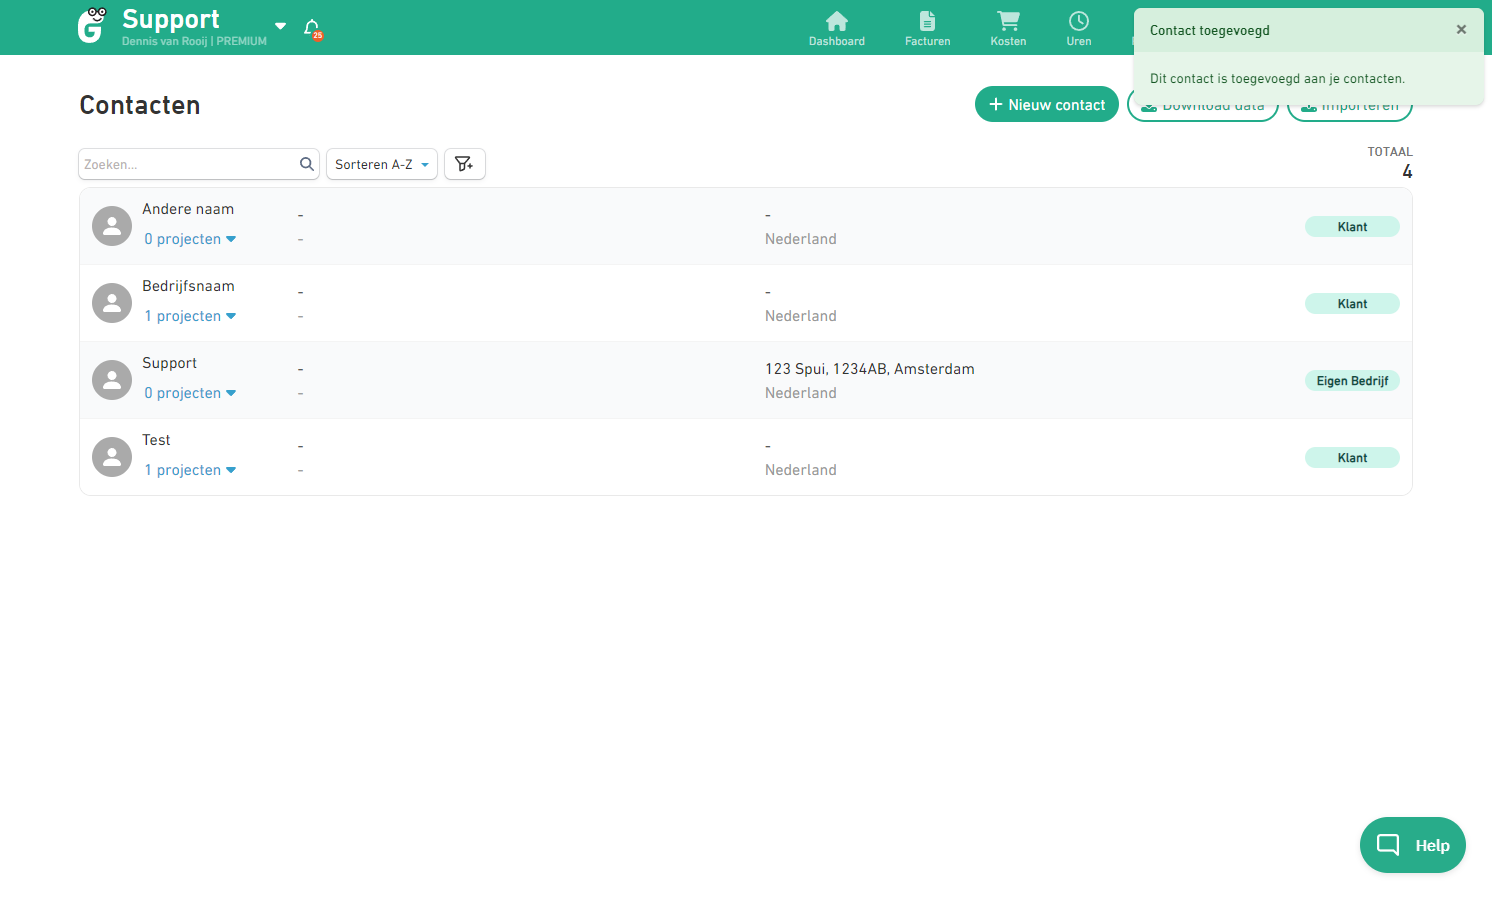Image resolution: width=1492 pixels, height=901 pixels.
Task: Open the Help chat button
Action: click(1412, 845)
